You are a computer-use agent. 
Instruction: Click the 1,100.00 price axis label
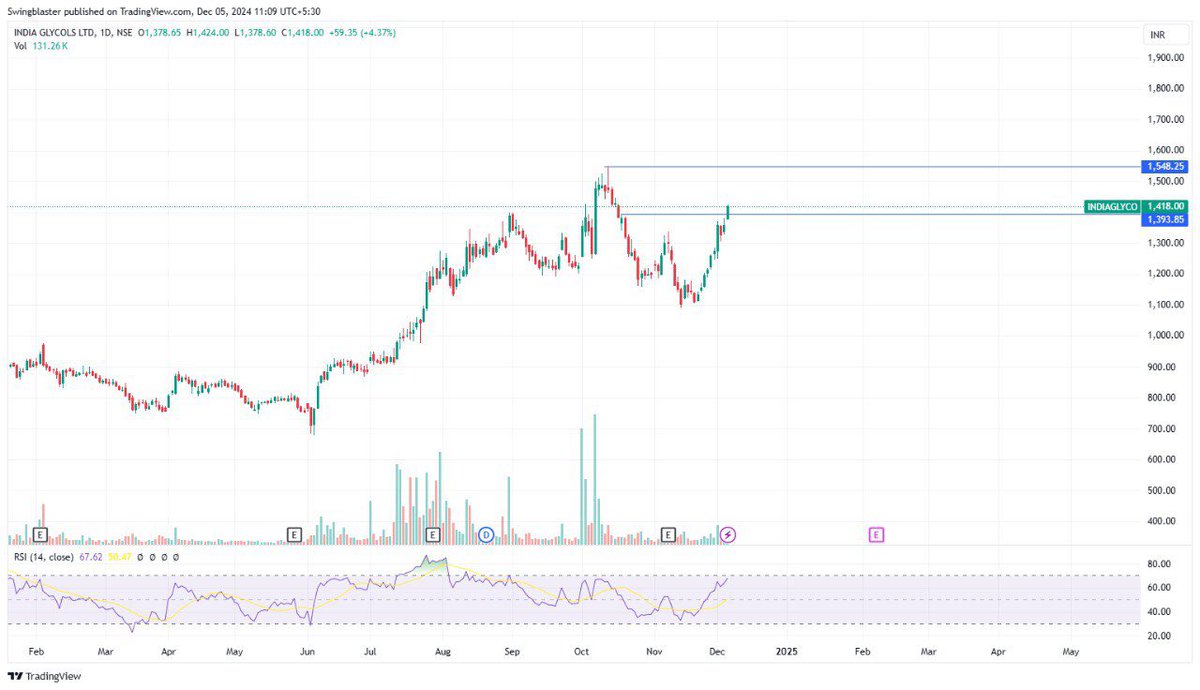pyautogui.click(x=1166, y=305)
